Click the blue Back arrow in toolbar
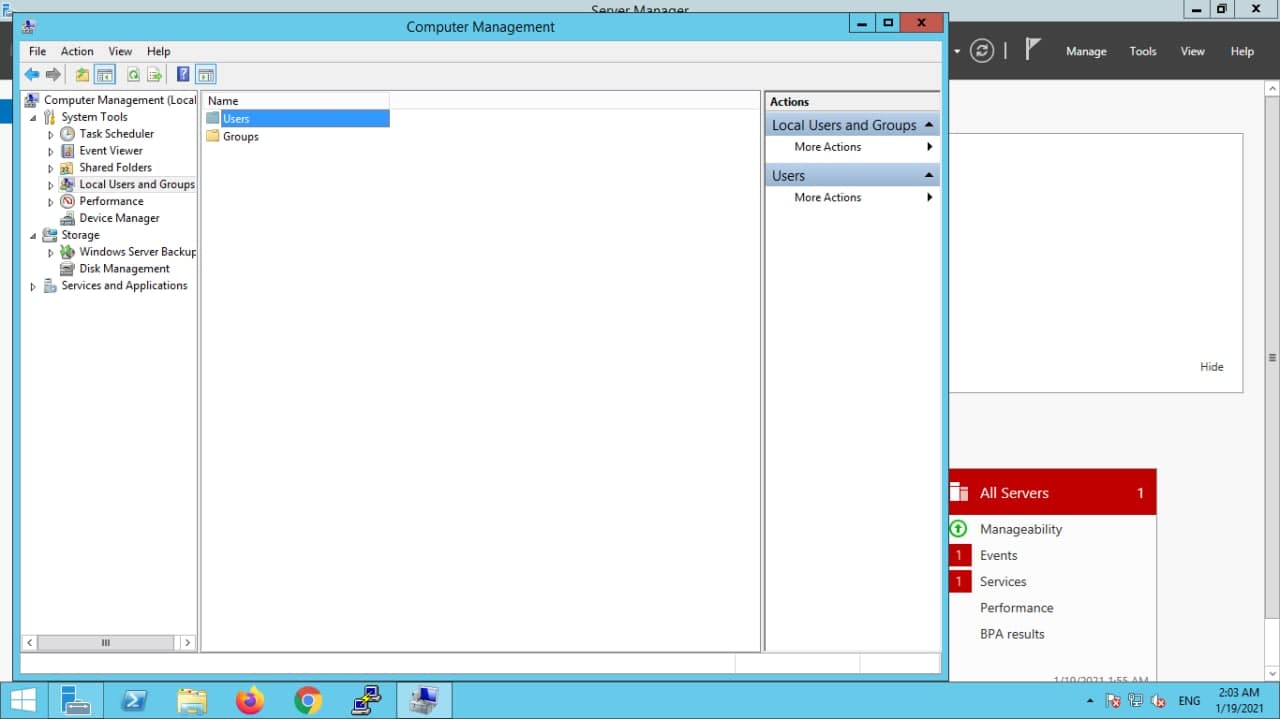The height and width of the screenshot is (719, 1280). point(32,75)
